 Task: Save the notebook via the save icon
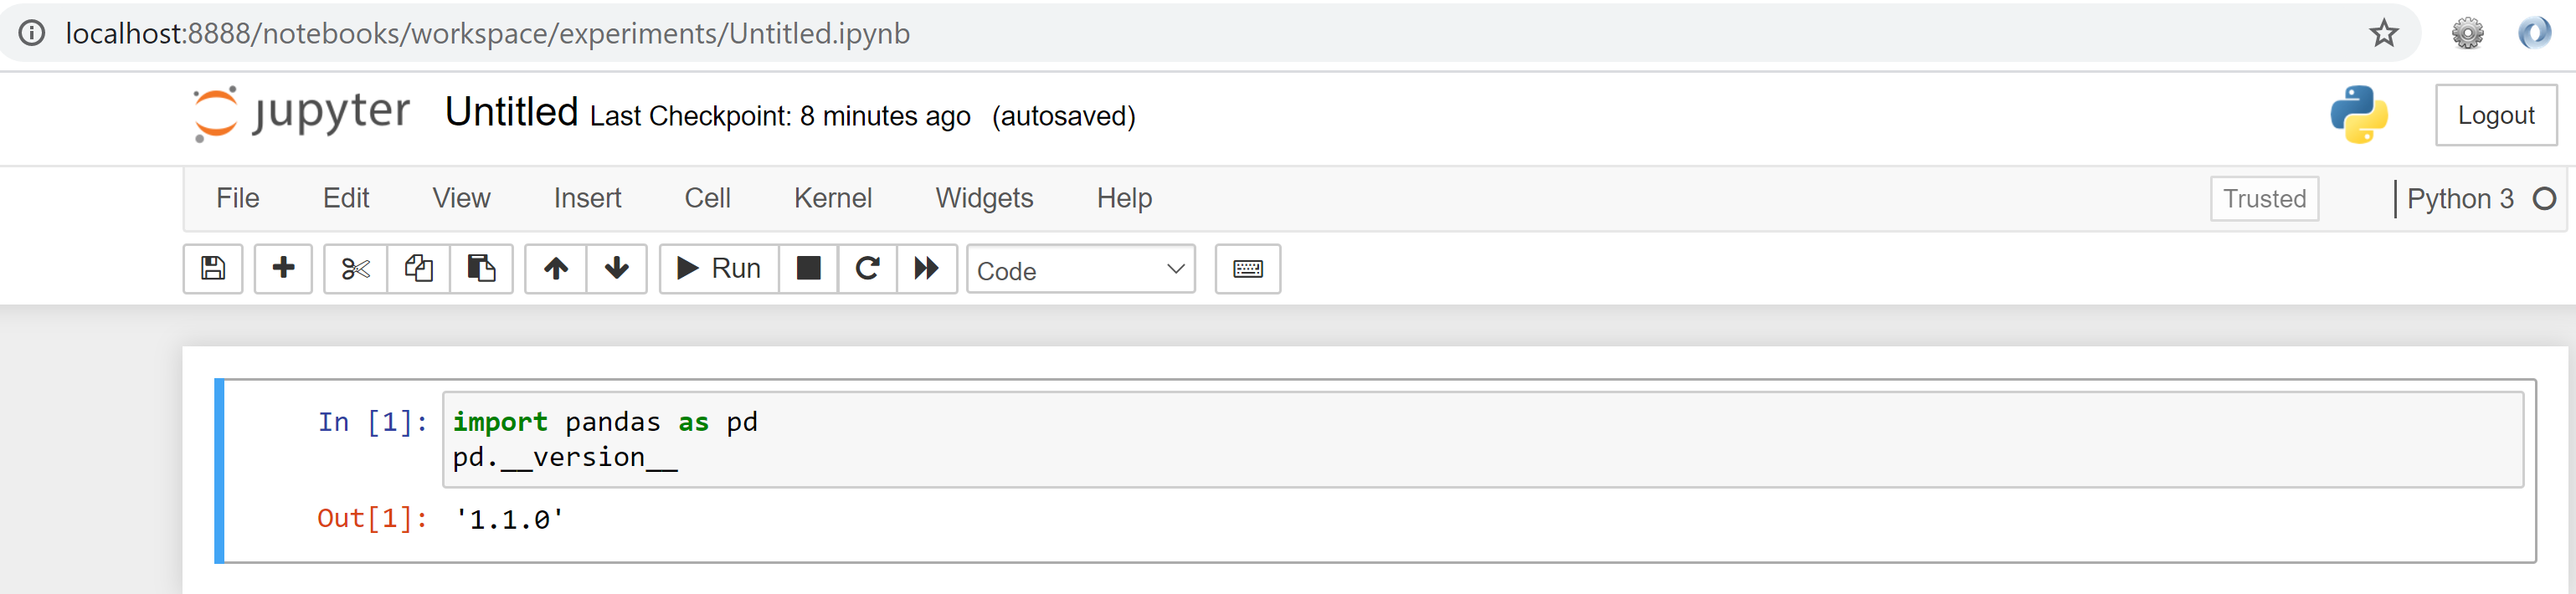(212, 269)
